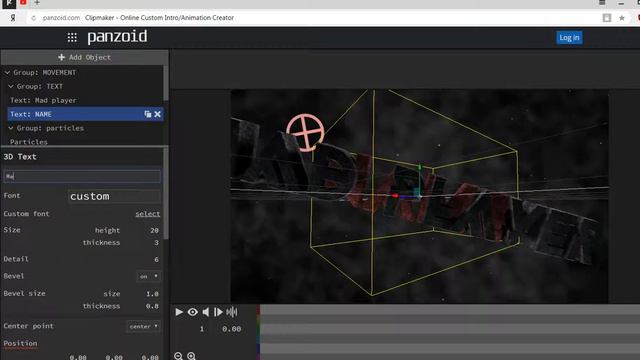Click the object tree scrollbar

[166, 83]
